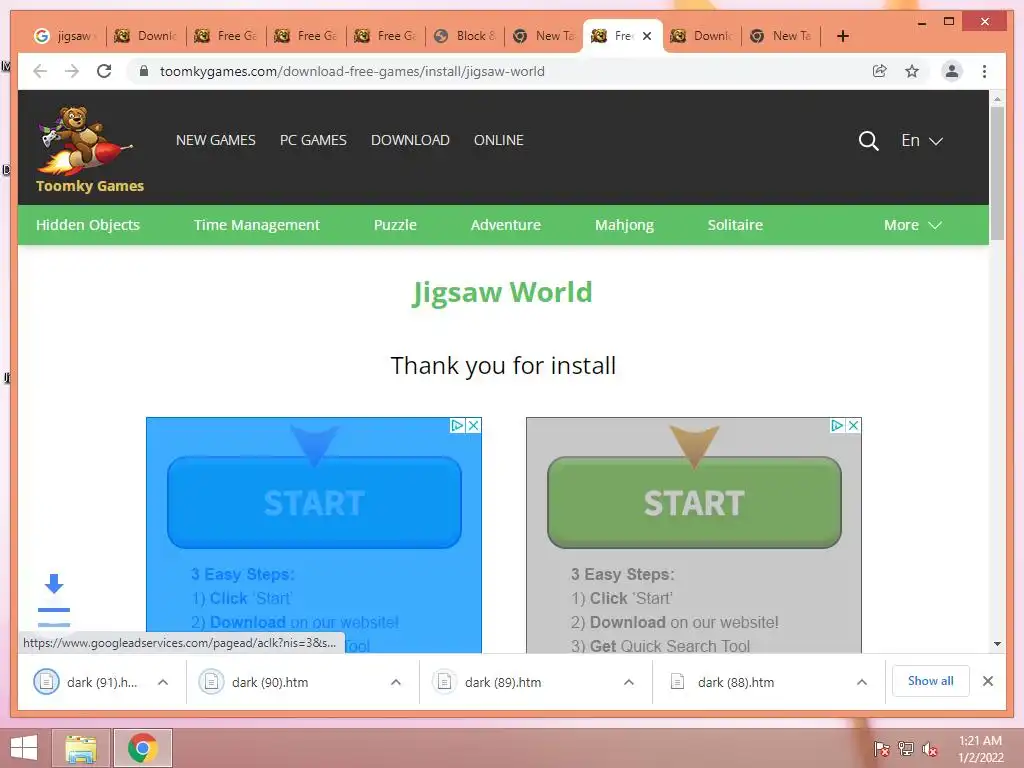
Task: Click the network tray icon
Action: [x=906, y=749]
